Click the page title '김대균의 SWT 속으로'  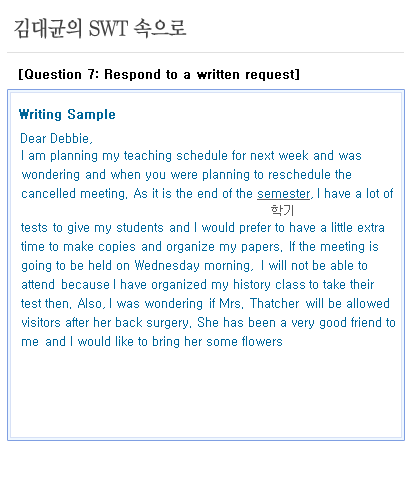pyautogui.click(x=100, y=28)
